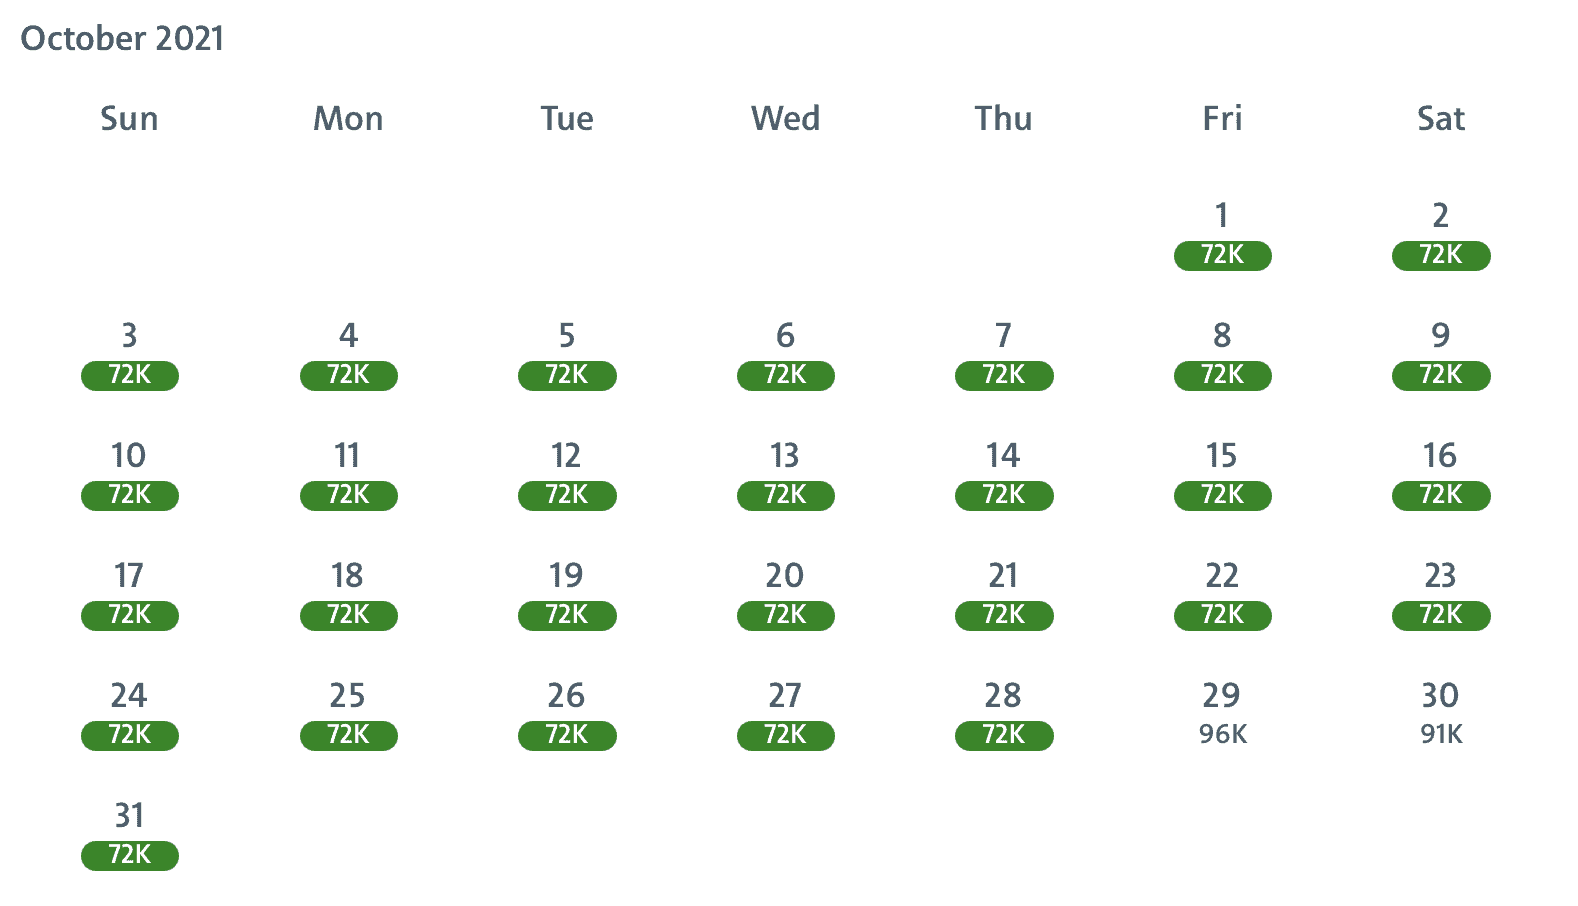Choose Saturday October 23
The width and height of the screenshot is (1578, 906).
[x=1440, y=596]
